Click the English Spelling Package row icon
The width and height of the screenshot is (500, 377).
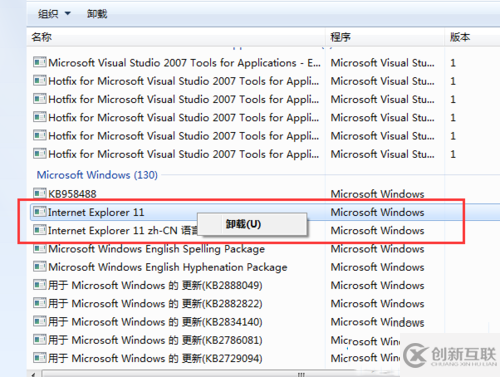tap(40, 248)
